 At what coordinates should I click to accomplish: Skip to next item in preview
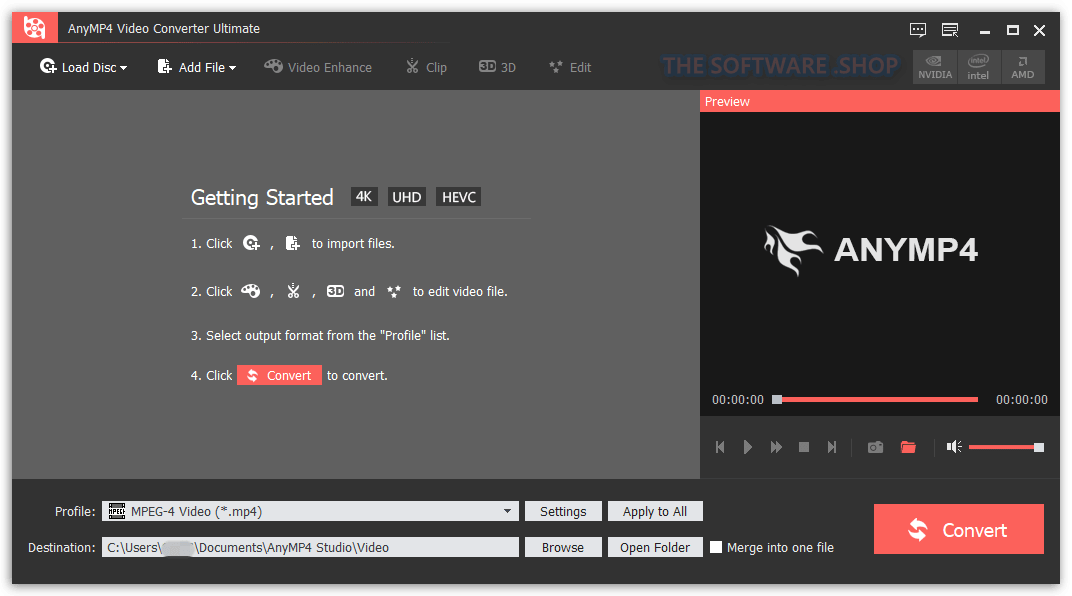click(x=831, y=447)
